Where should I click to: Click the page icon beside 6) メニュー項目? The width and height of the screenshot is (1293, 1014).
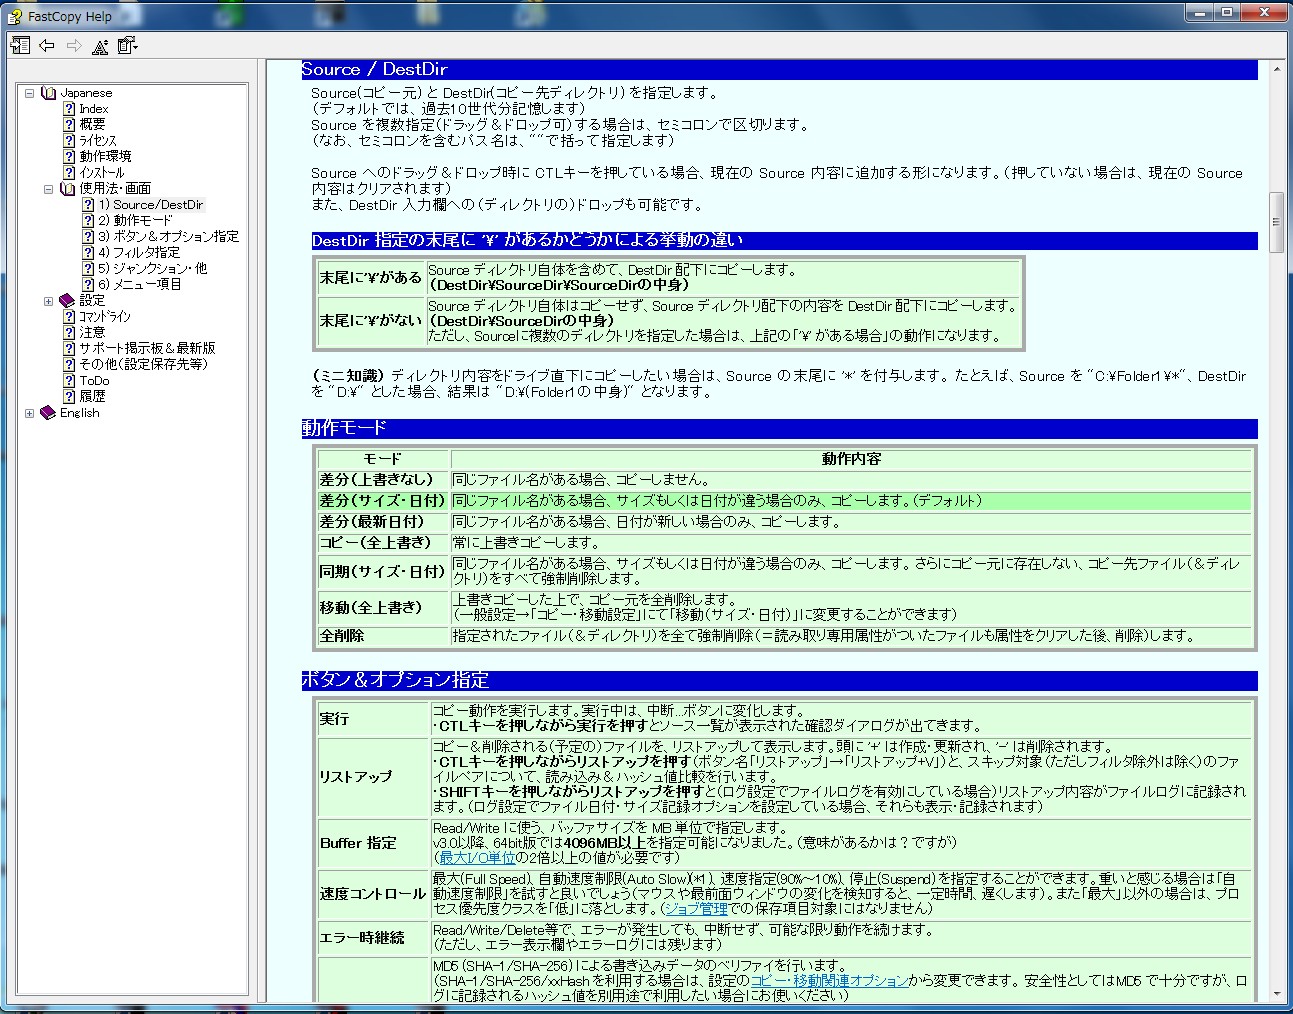point(88,284)
